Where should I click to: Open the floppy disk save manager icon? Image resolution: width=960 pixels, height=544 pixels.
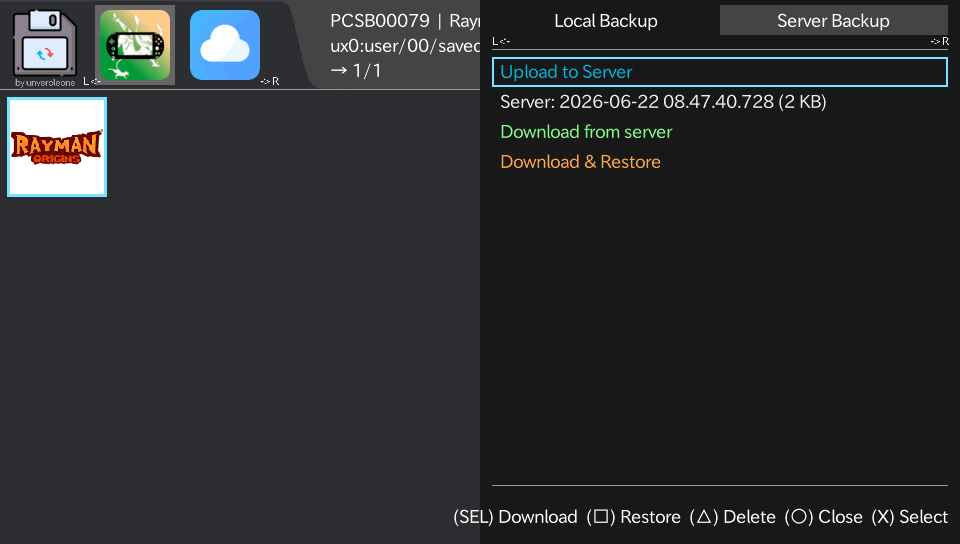click(45, 43)
